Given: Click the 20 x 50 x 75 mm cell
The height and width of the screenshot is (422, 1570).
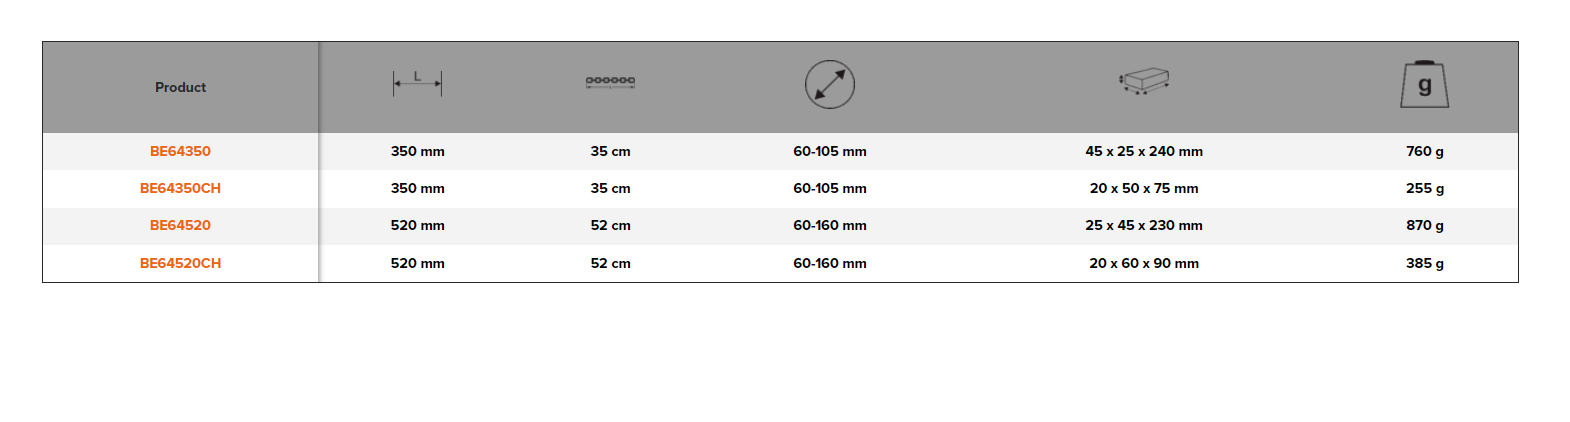Looking at the screenshot, I should pos(1144,188).
